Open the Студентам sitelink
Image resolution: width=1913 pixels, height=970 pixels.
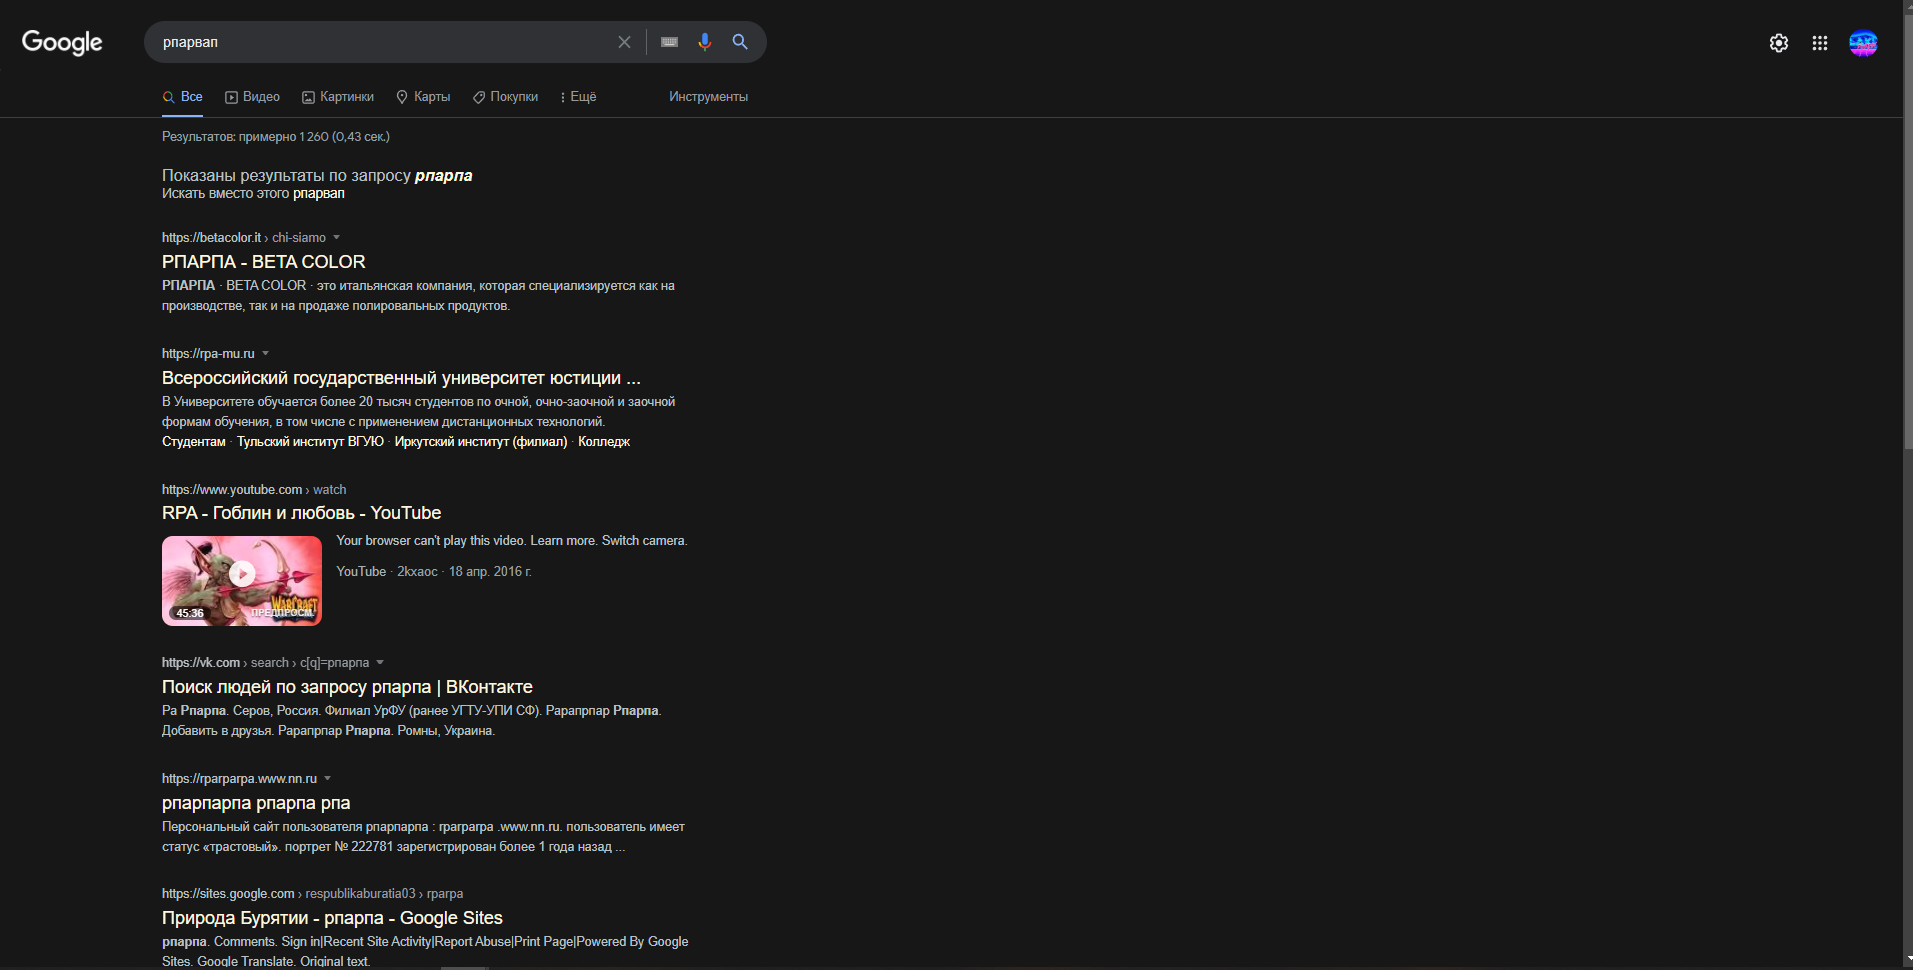click(194, 442)
